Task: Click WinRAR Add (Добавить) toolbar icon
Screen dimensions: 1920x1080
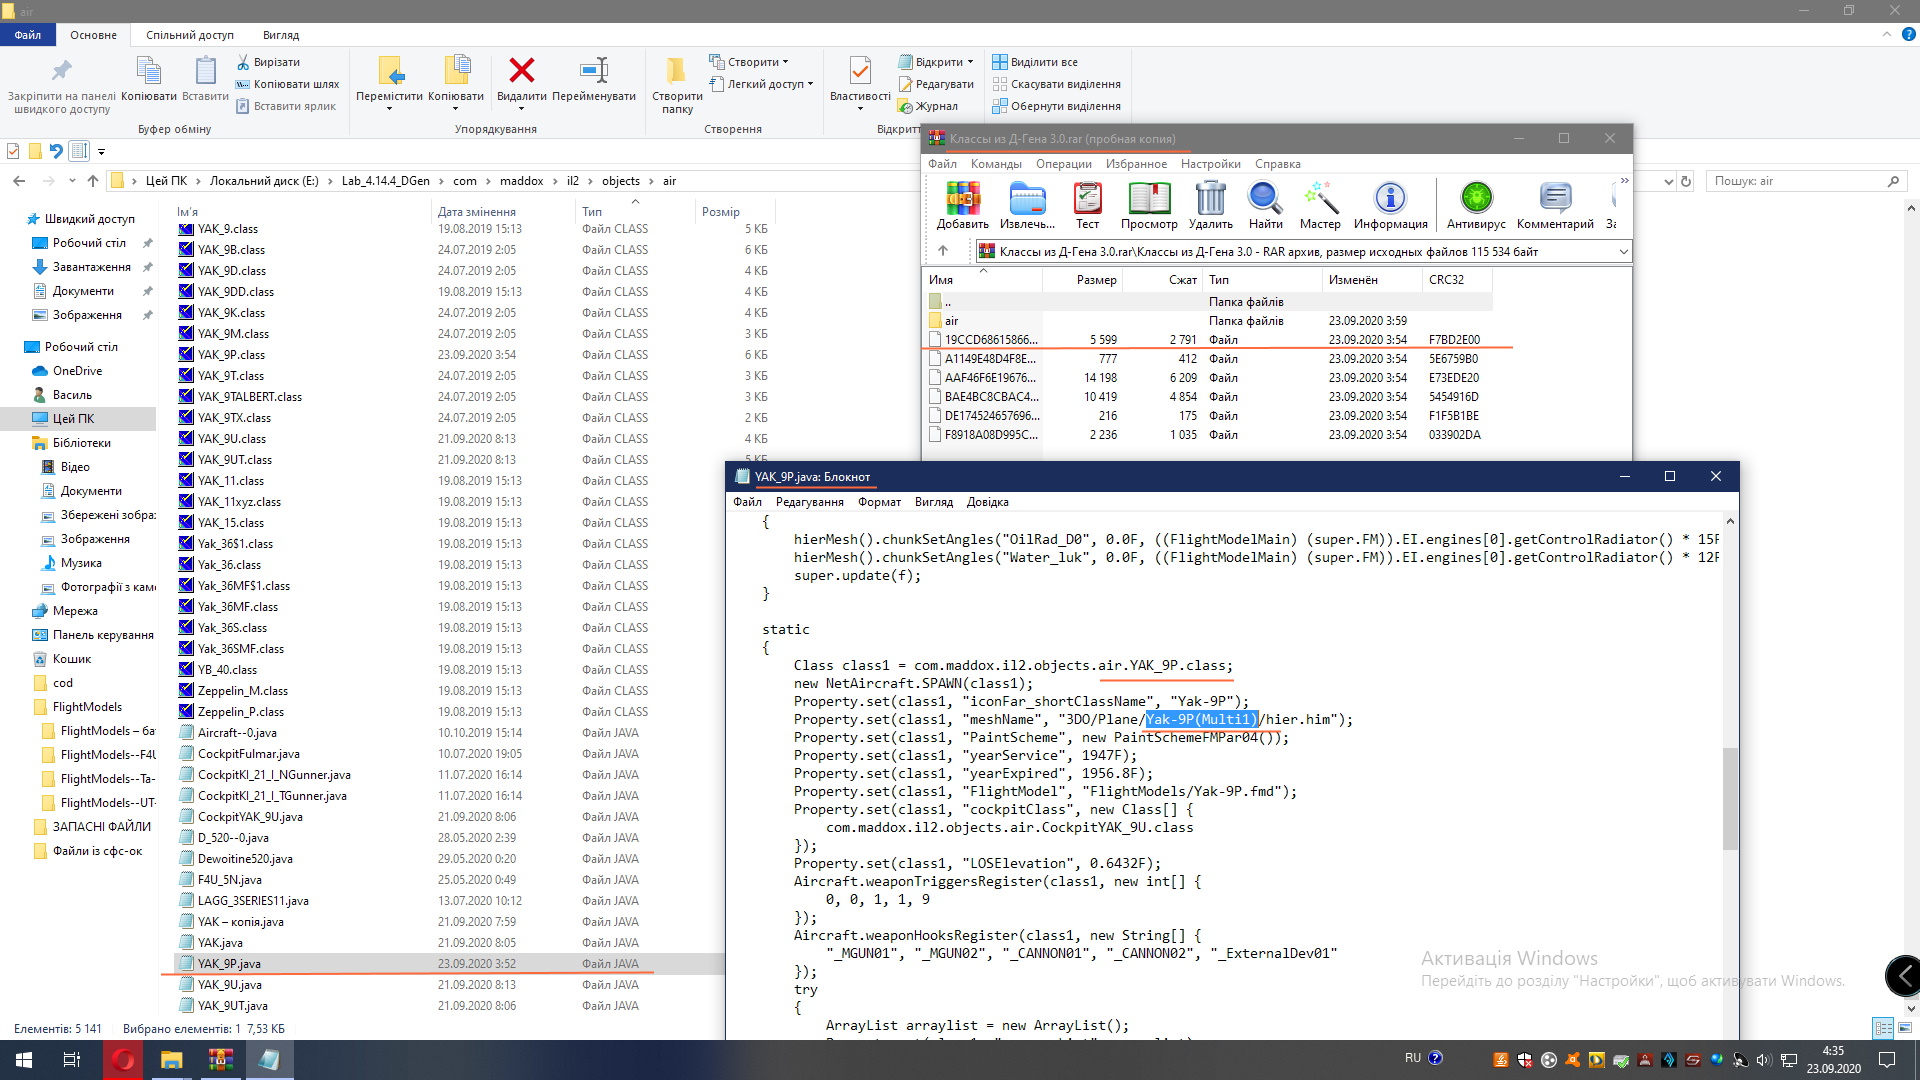Action: pos(963,199)
